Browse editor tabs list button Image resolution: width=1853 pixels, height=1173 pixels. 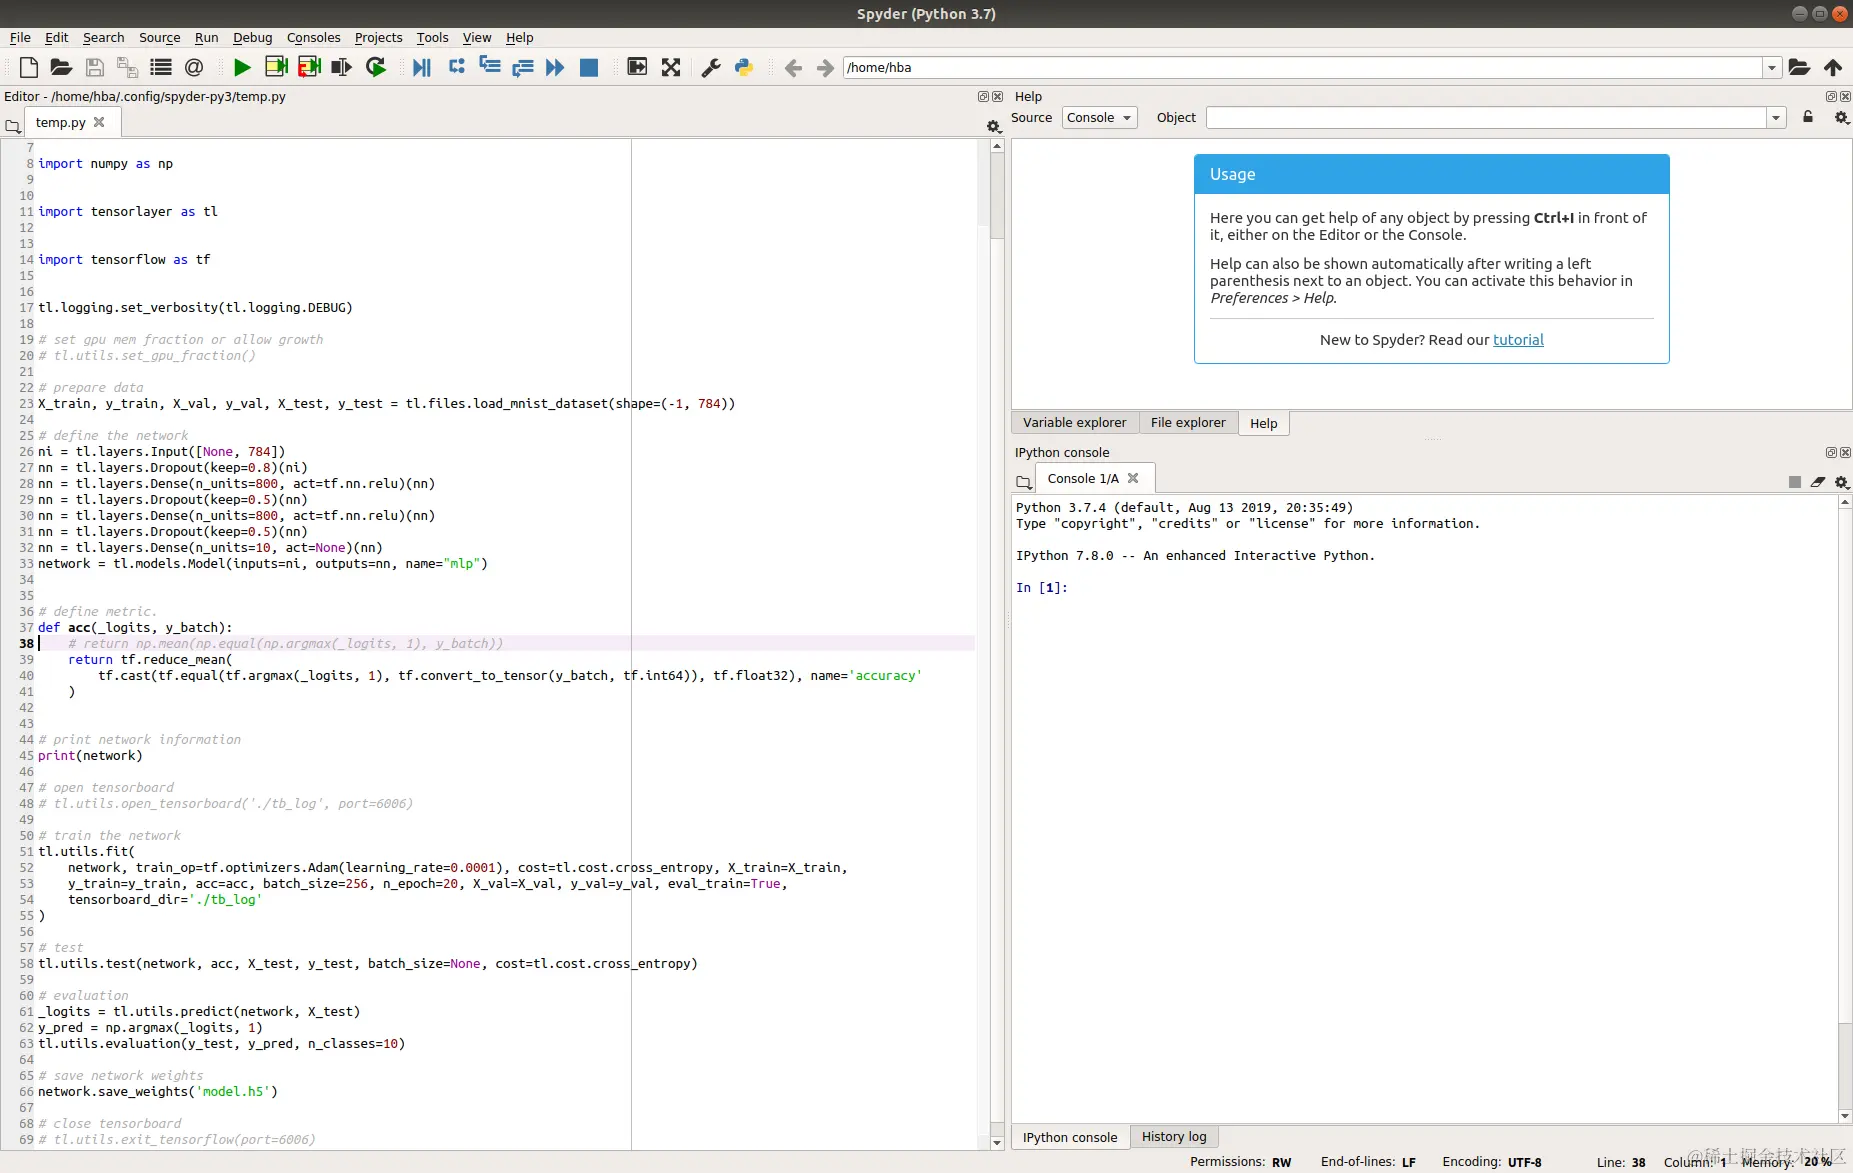click(x=13, y=126)
